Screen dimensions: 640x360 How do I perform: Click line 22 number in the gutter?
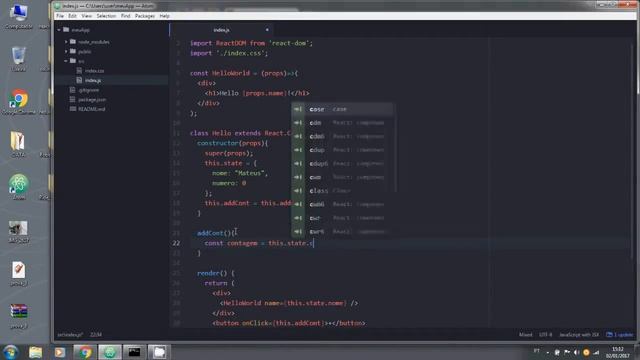[176, 243]
